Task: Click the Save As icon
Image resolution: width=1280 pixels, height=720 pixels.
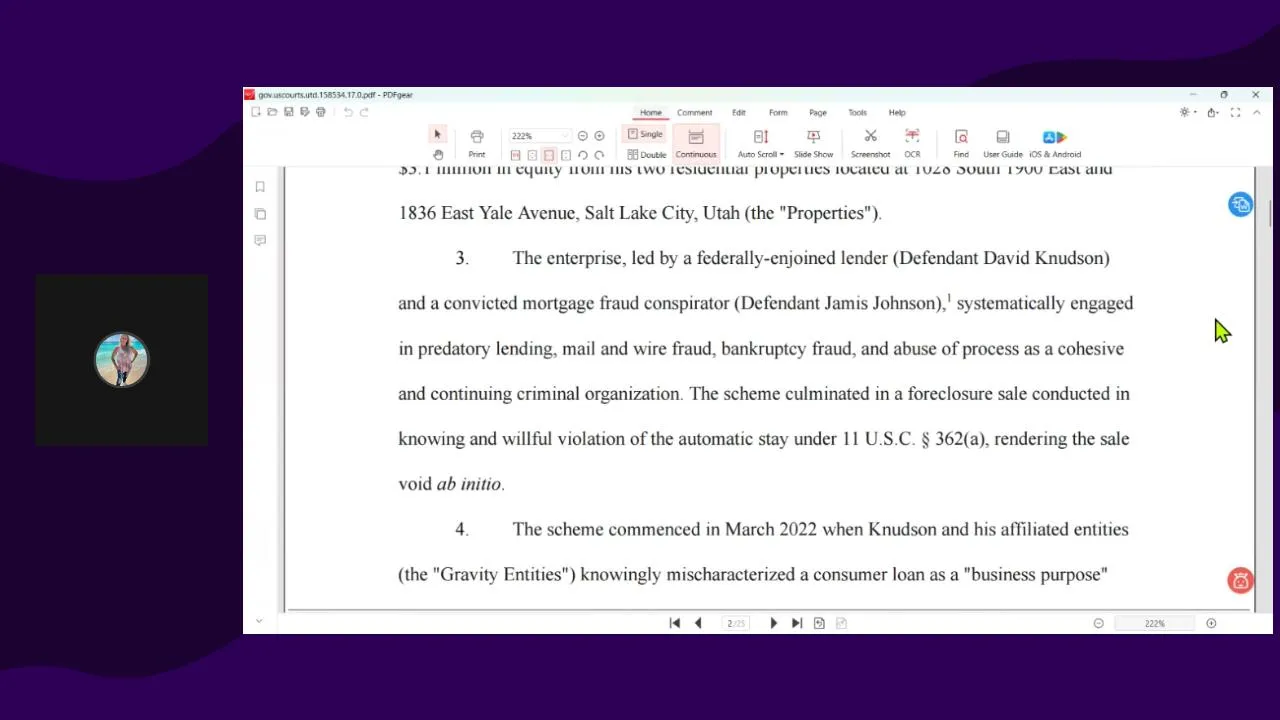Action: [304, 112]
